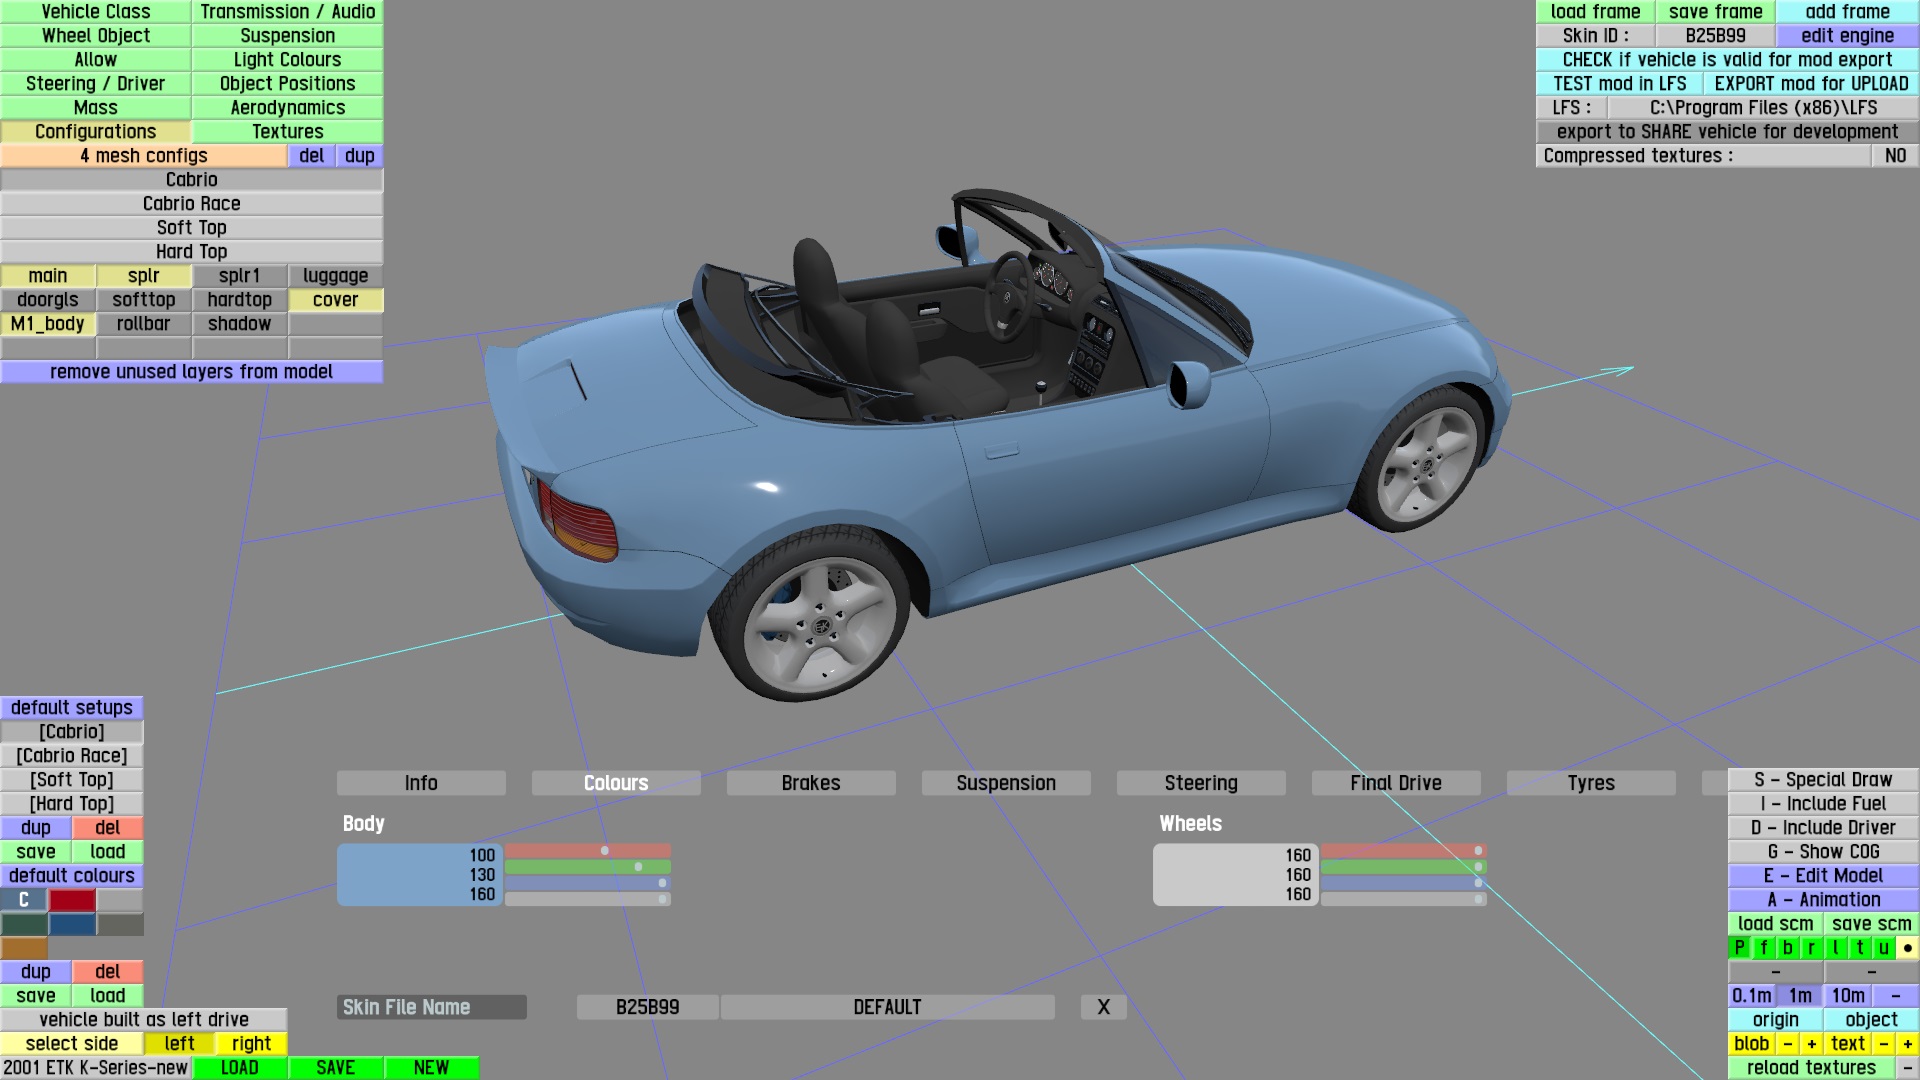Click 'remove unused layers from model'

point(191,371)
